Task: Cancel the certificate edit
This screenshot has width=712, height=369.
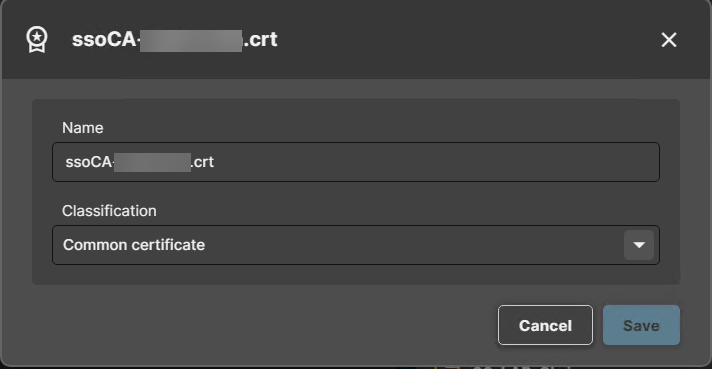Action: point(545,325)
